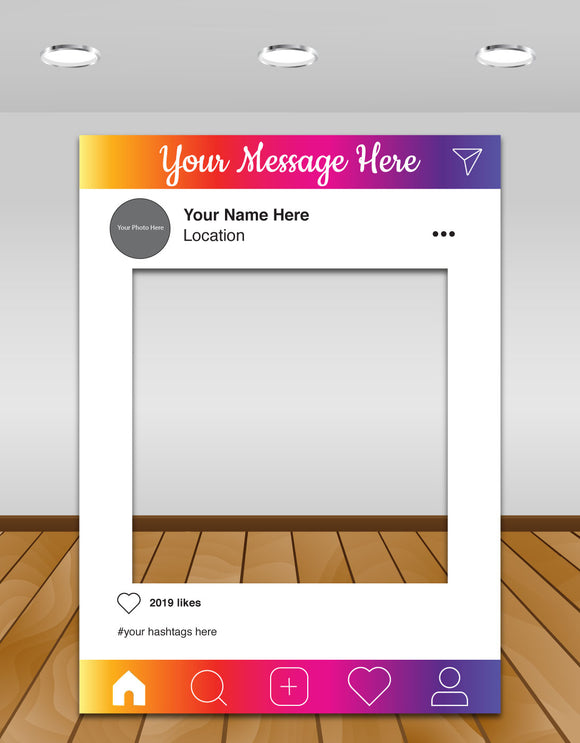Click the 'Your Name Here' username
This screenshot has width=580, height=743.
246,215
